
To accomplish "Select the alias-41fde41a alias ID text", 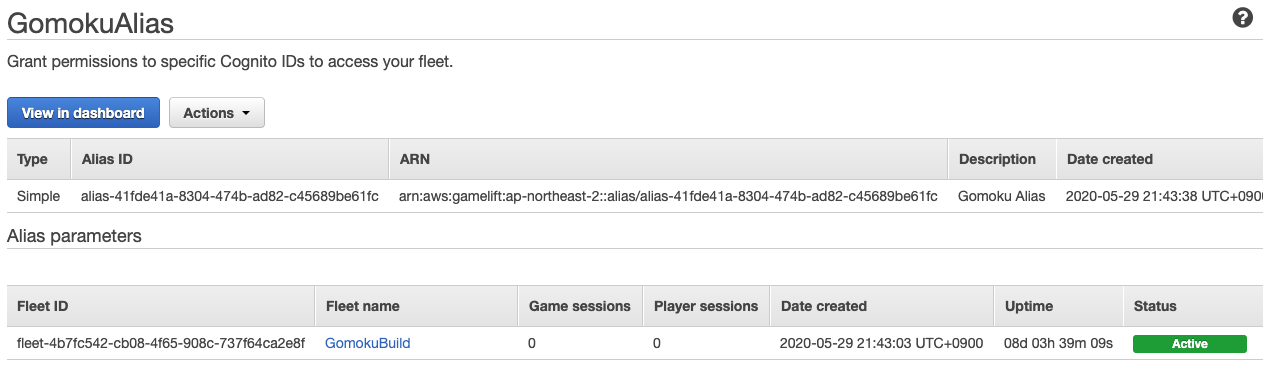I will pyautogui.click(x=229, y=196).
